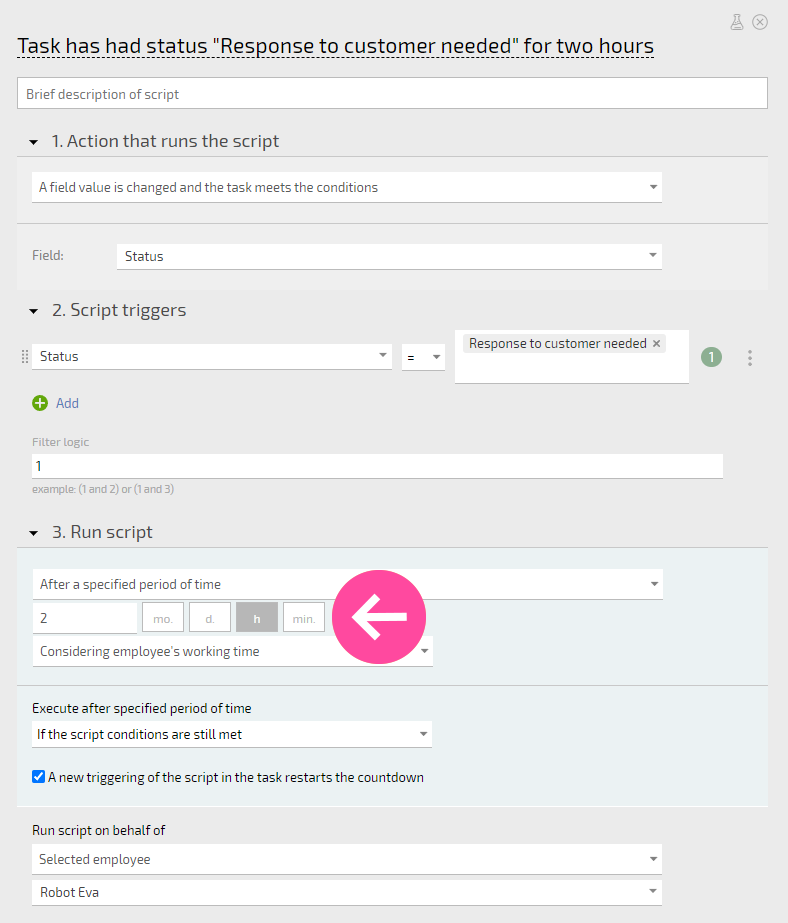Close the script editor with X icon

(x=760, y=22)
